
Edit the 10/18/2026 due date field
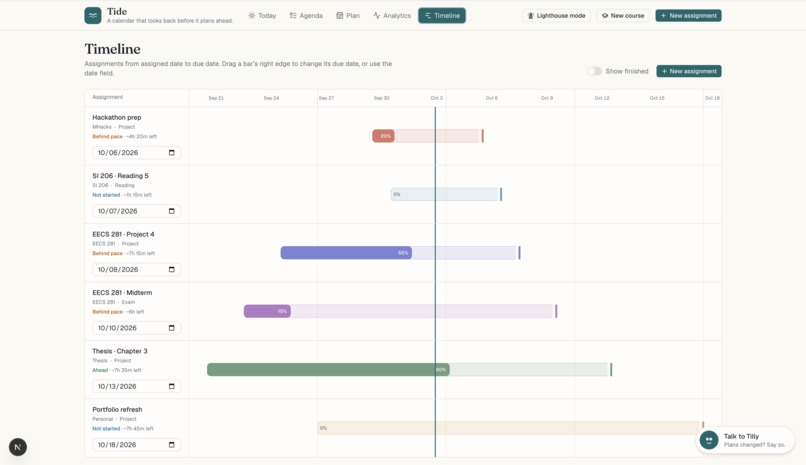(136, 445)
